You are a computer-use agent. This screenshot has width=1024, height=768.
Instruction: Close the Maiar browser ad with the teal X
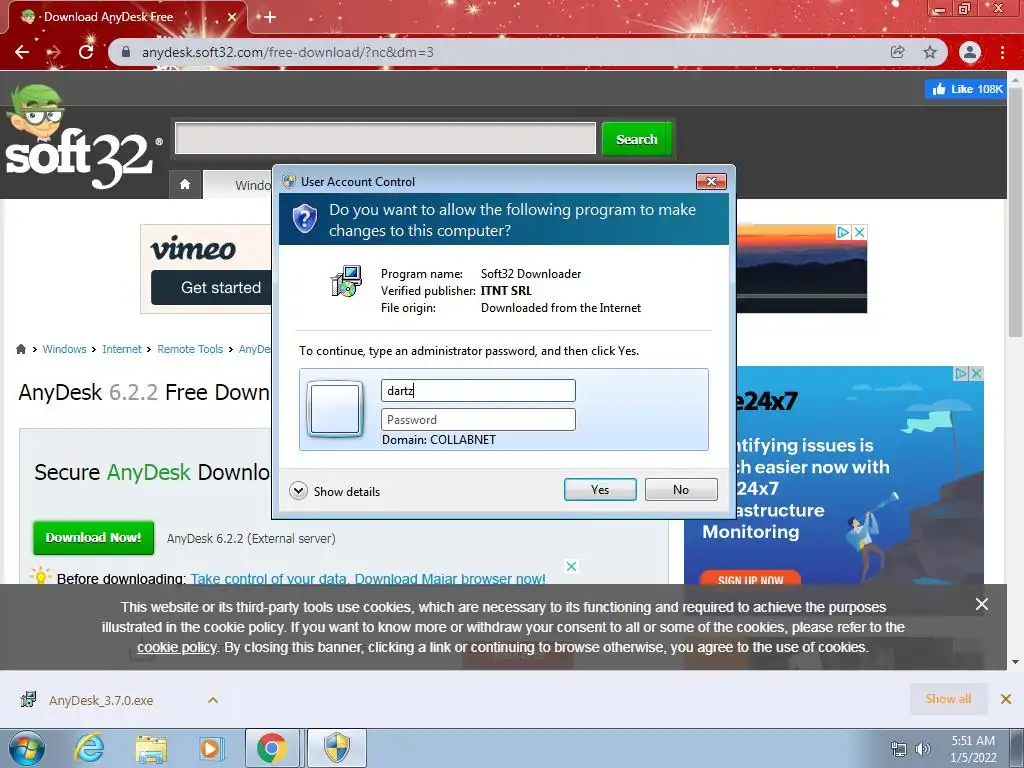(x=571, y=566)
